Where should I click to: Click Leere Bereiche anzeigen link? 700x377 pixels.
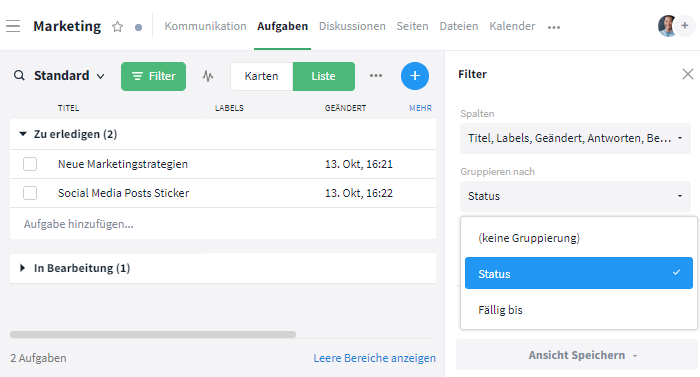(375, 358)
